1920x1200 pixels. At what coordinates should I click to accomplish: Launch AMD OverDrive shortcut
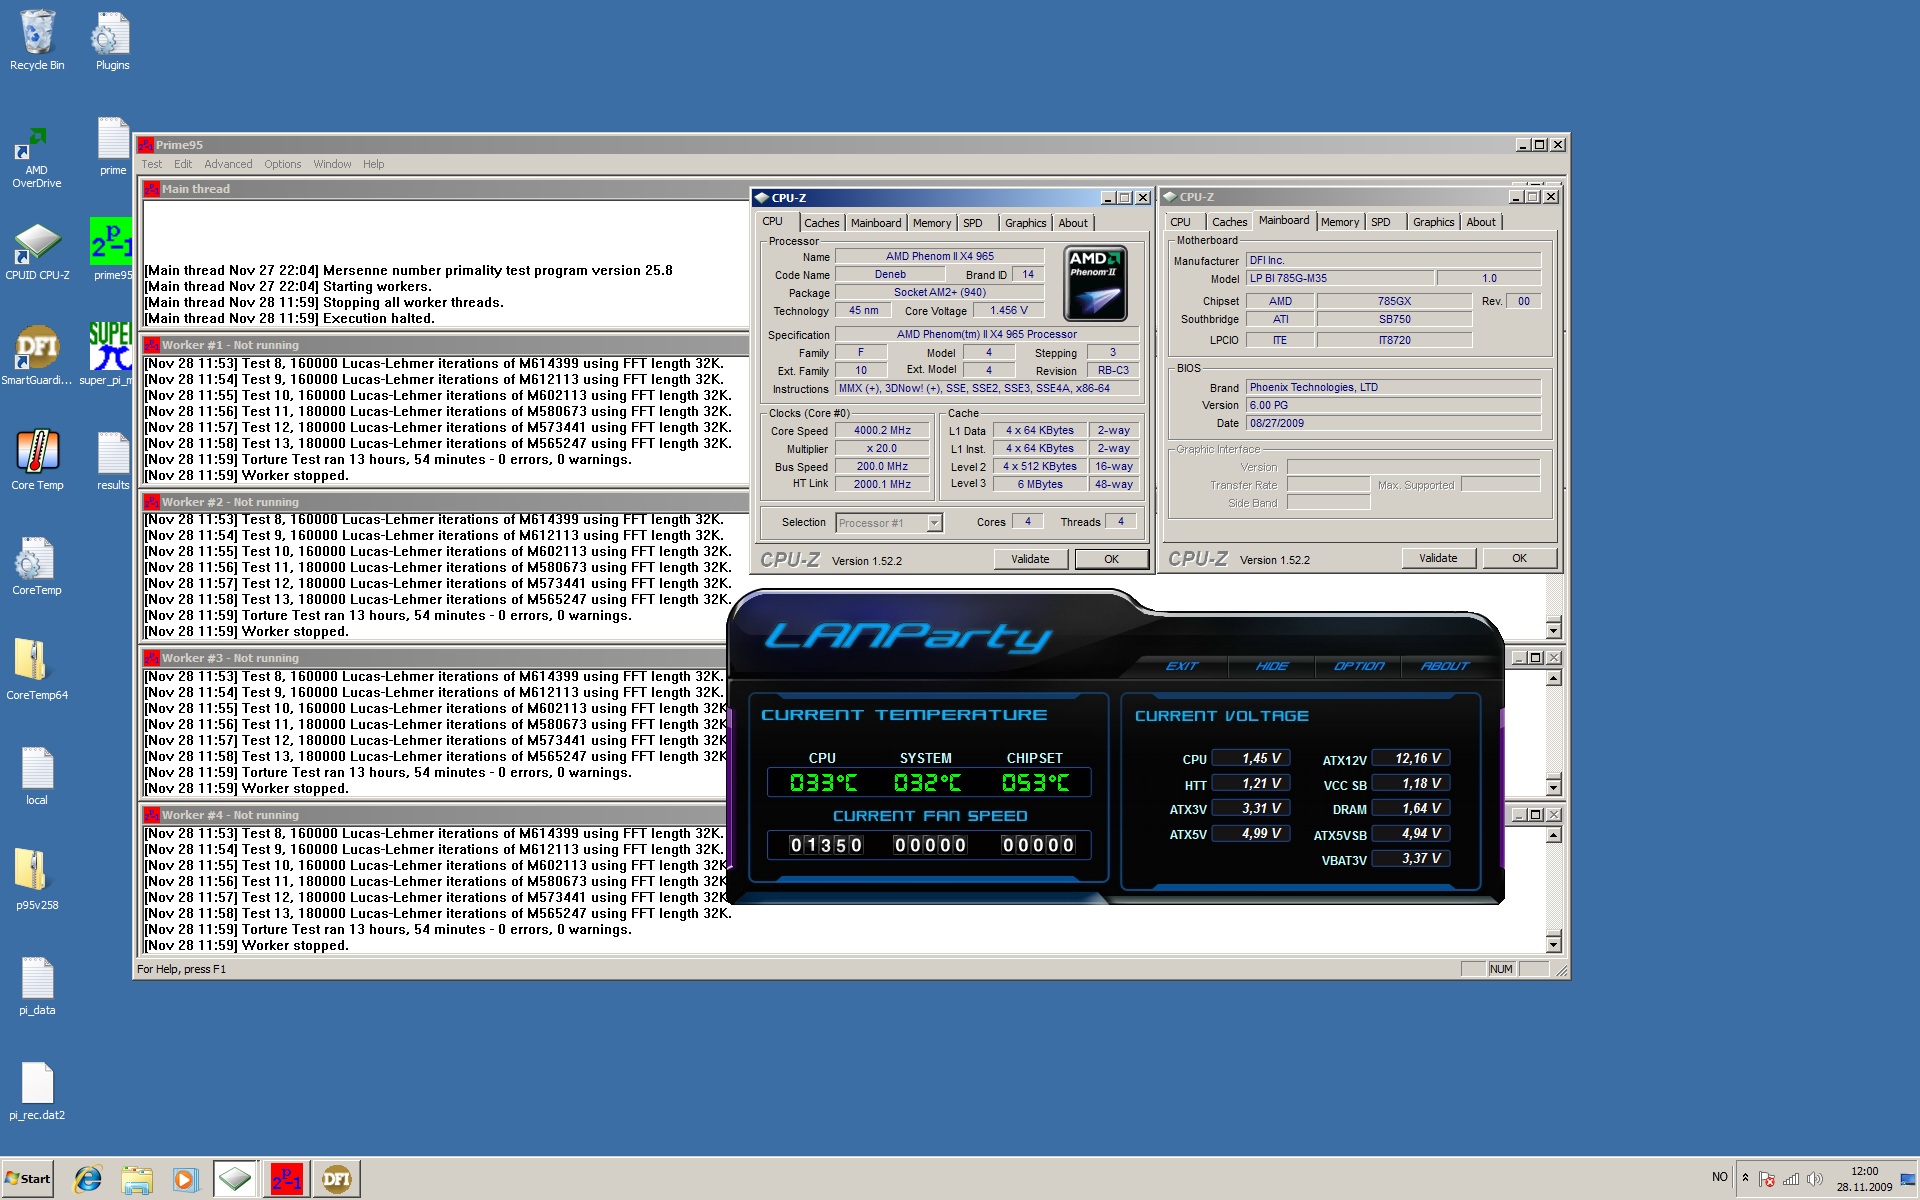37,158
